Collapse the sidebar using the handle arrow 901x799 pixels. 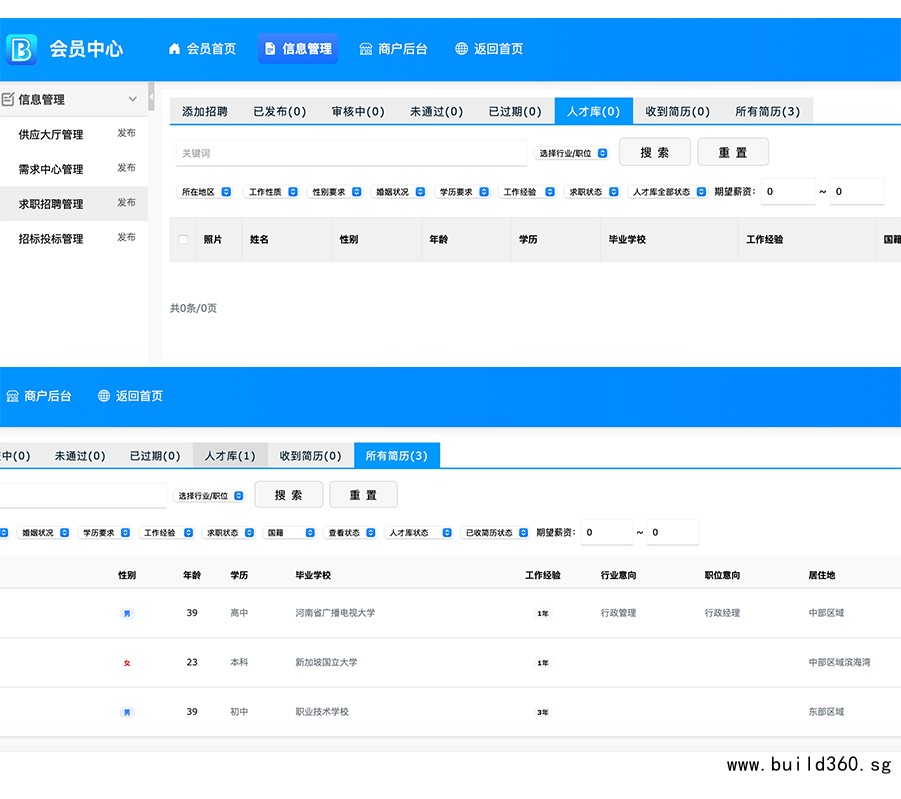click(x=151, y=96)
